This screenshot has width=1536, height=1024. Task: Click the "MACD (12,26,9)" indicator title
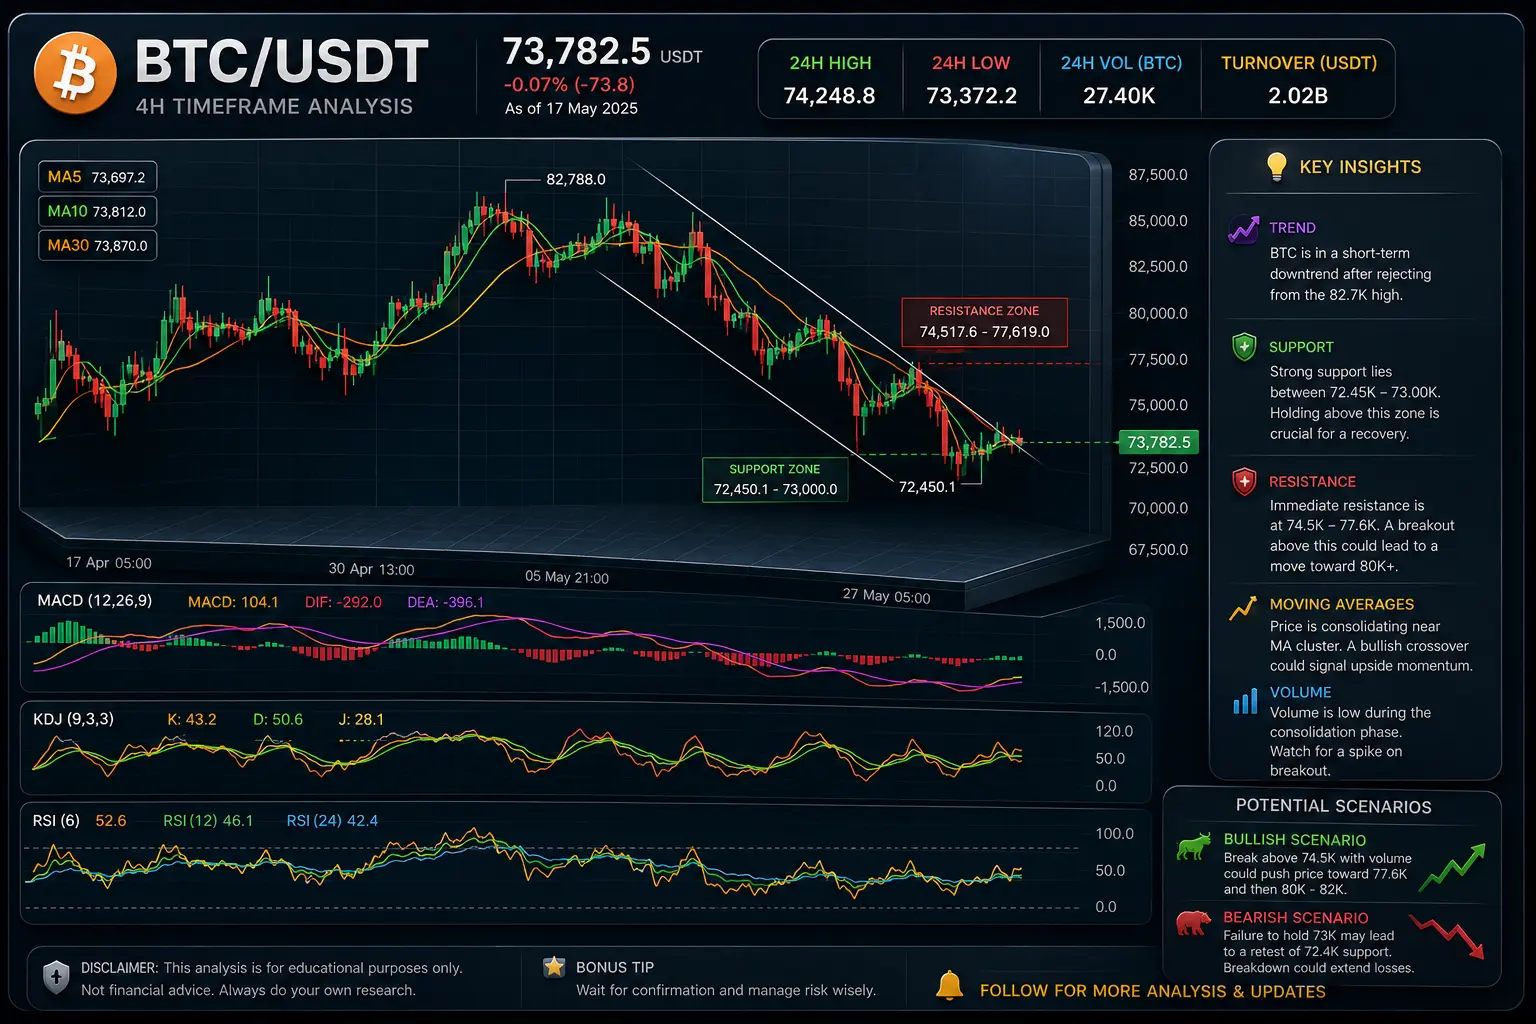pyautogui.click(x=95, y=601)
